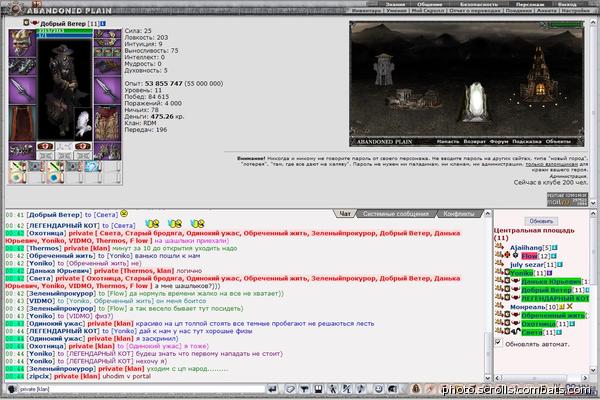Click the floppy-disk save icon in chat toolbar
This screenshot has width=600, height=400.
point(318,389)
